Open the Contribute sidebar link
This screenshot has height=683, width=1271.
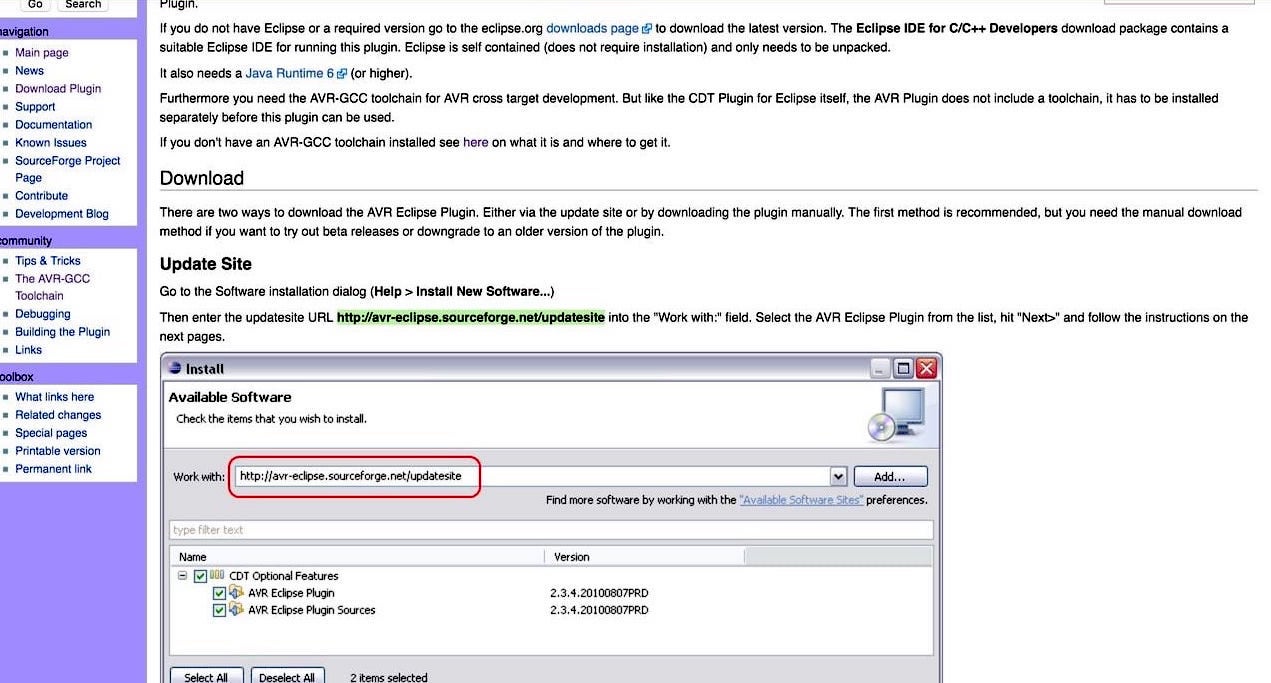point(41,196)
